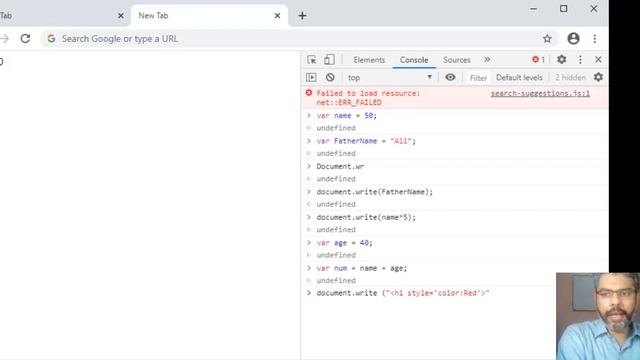Close the active New Tab
The height and width of the screenshot is (360, 640).
[x=277, y=16]
